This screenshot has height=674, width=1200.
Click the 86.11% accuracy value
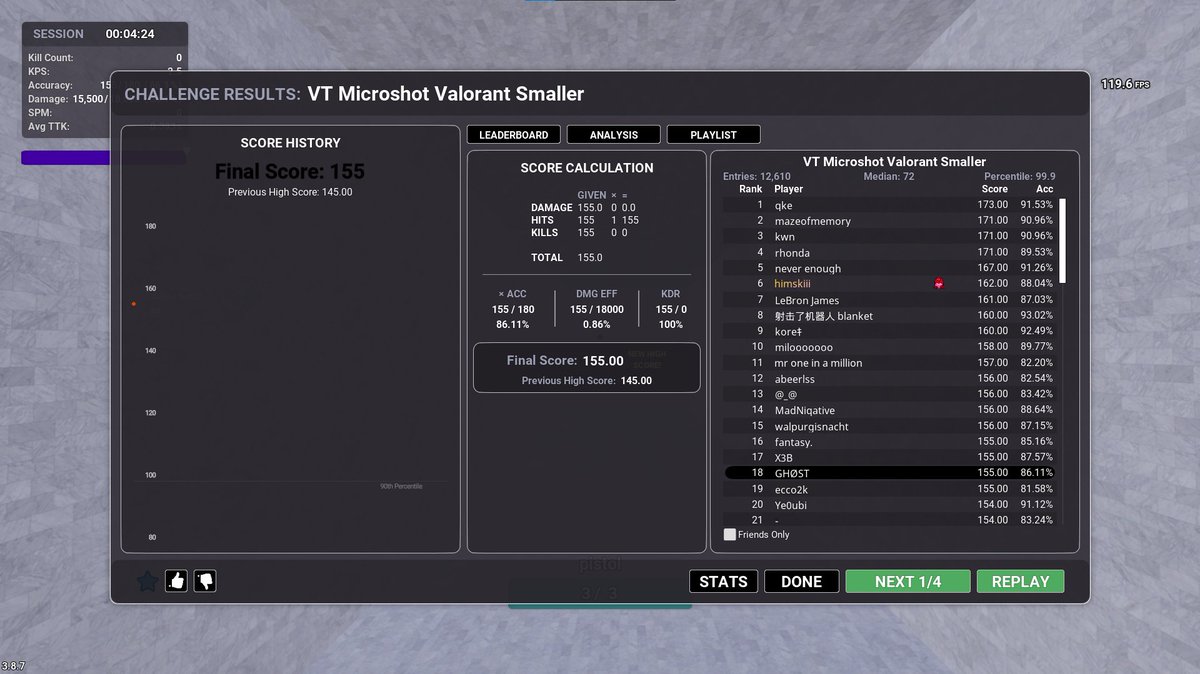click(x=512, y=325)
